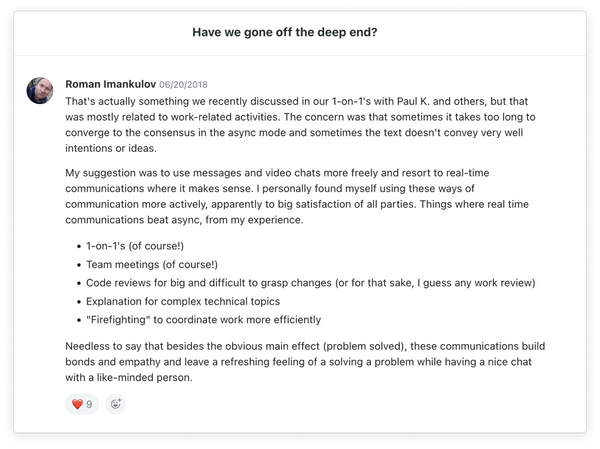Click Roman Imankulov's profile avatar
600x449 pixels.
coord(41,92)
